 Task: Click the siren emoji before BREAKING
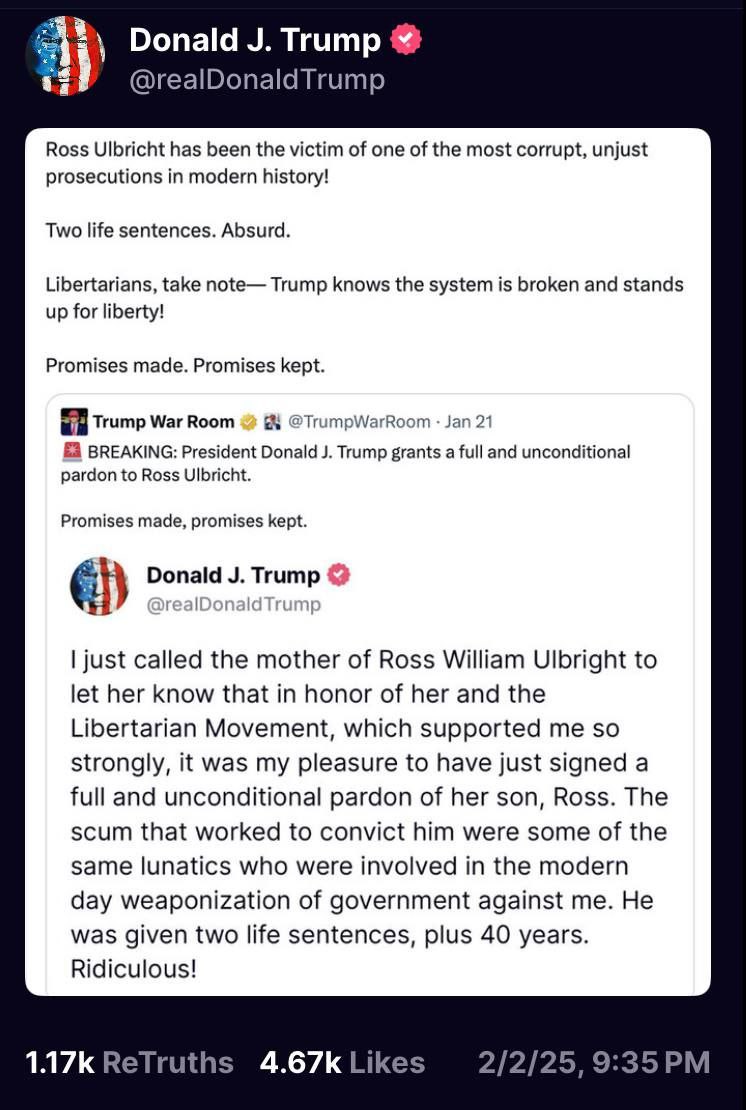coord(71,452)
